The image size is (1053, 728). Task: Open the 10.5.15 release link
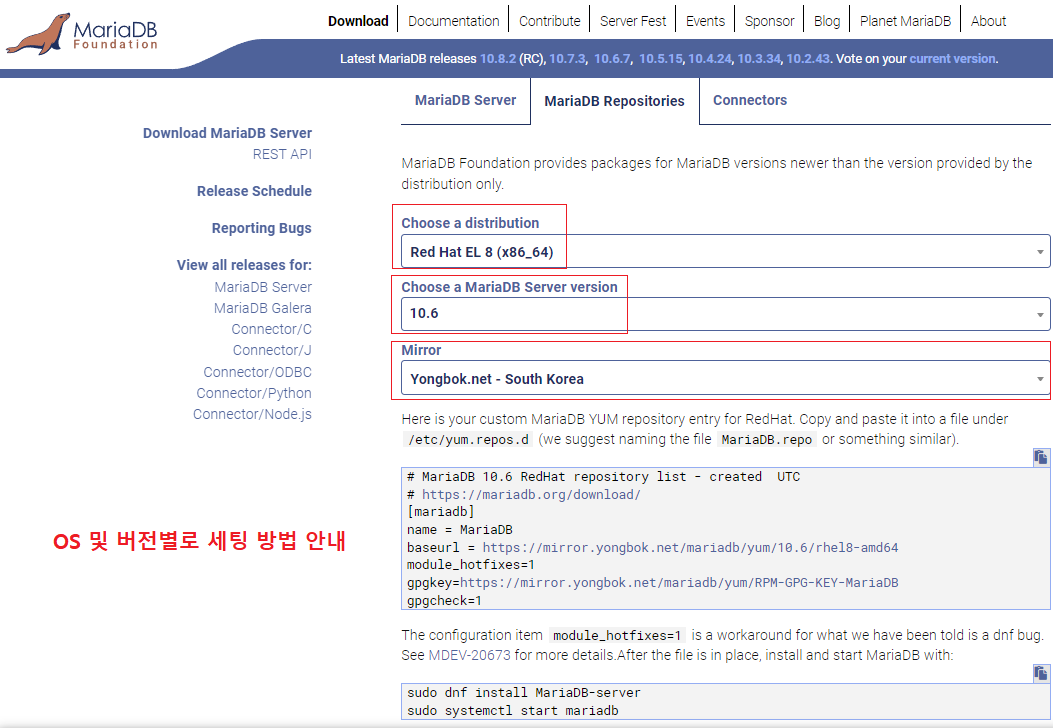point(660,58)
